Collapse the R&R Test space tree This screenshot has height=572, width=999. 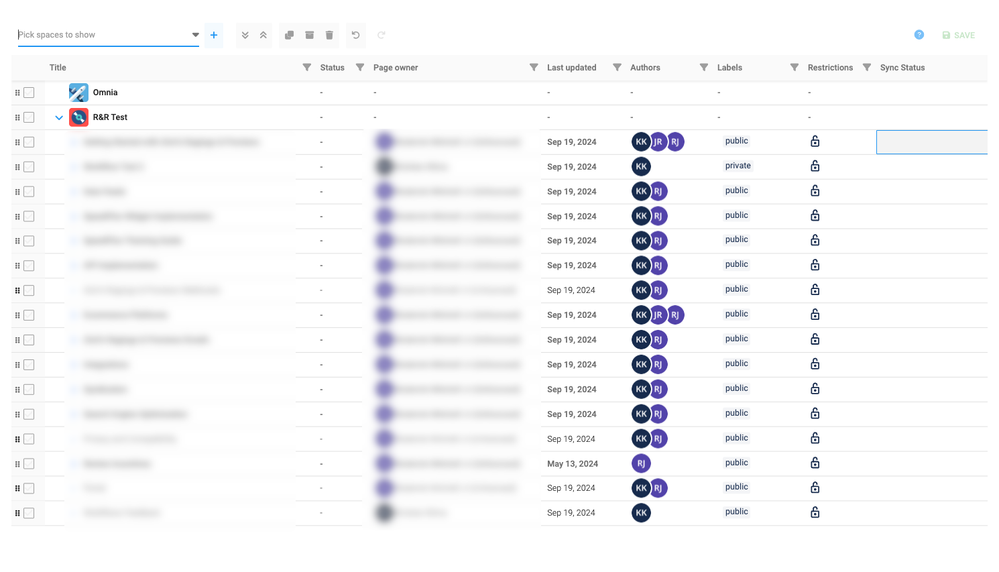59,118
